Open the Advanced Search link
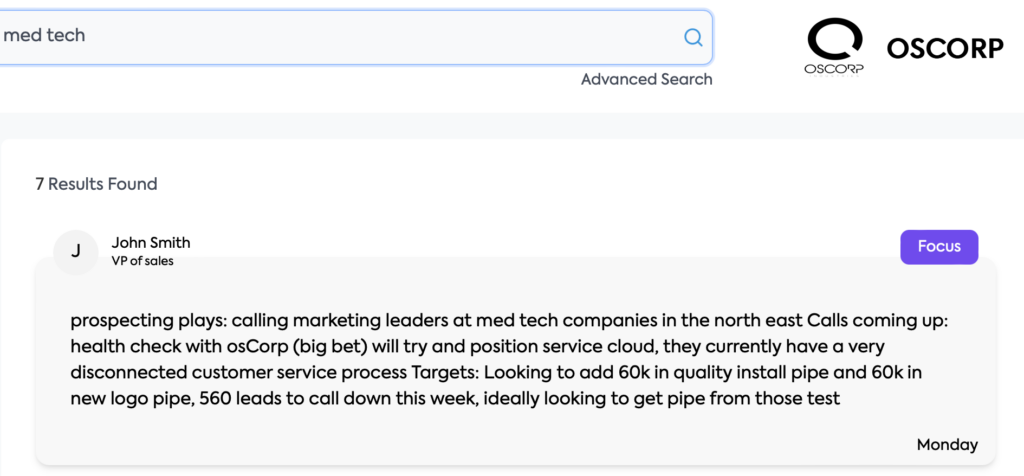This screenshot has height=476, width=1024. tap(647, 80)
